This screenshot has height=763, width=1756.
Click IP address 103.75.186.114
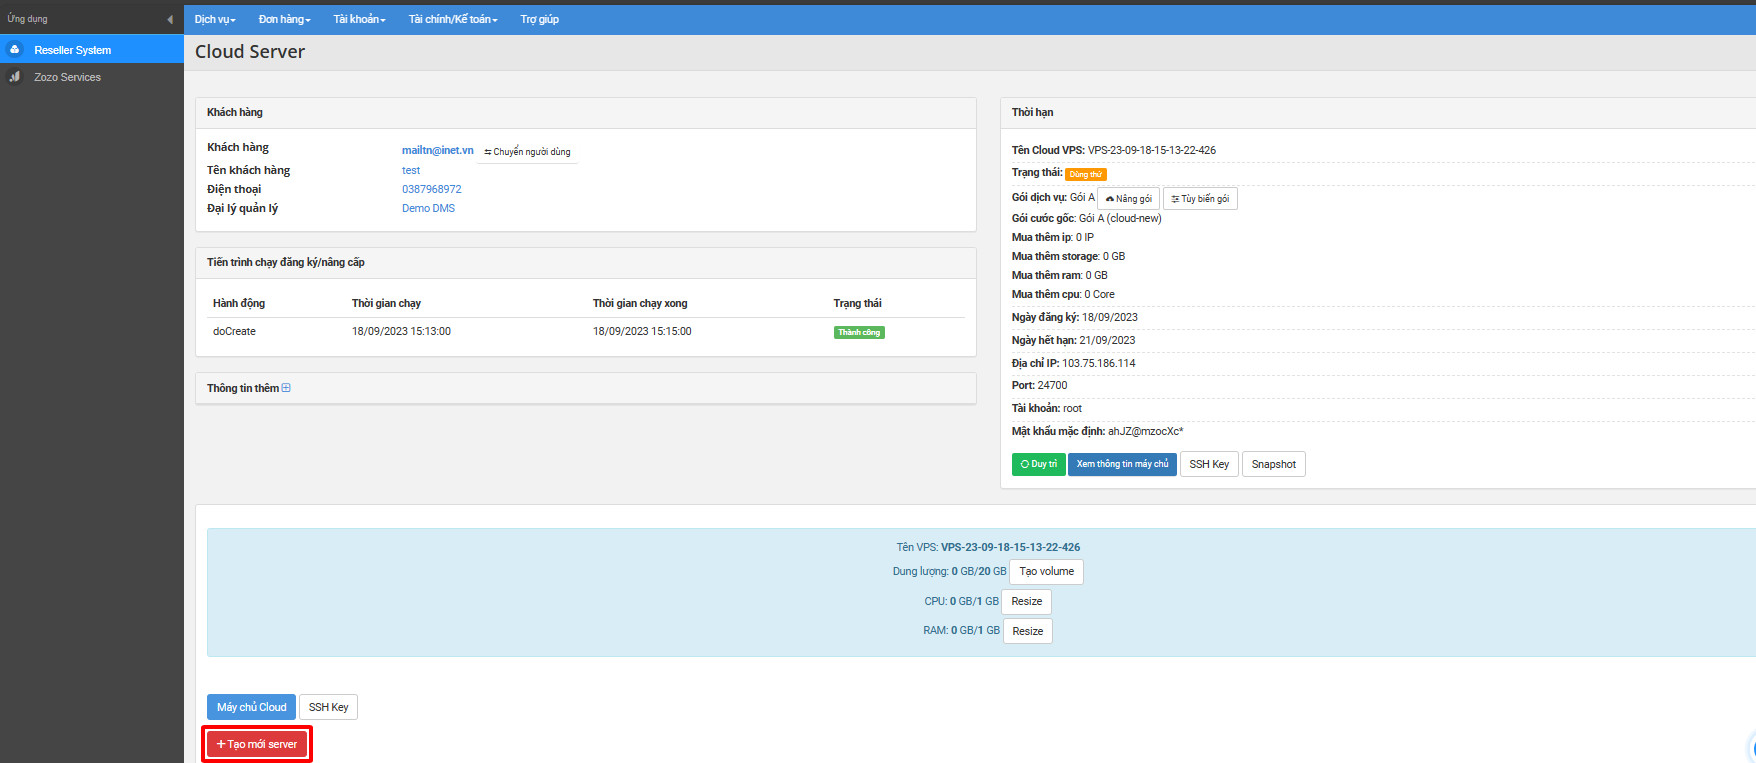[1099, 363]
